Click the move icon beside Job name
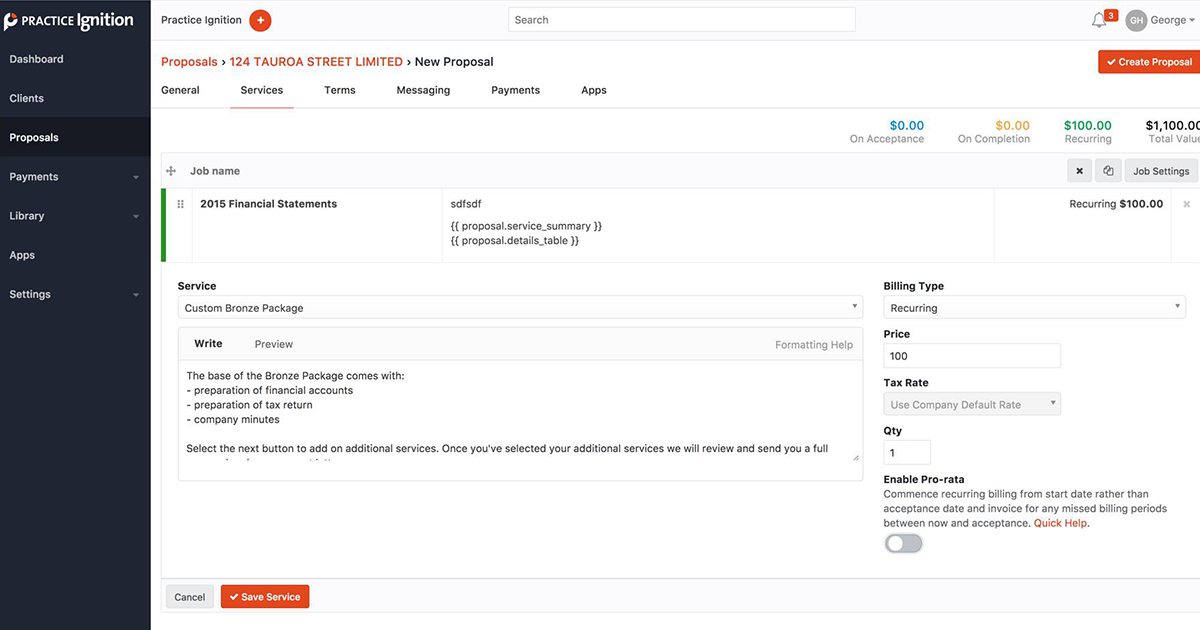The height and width of the screenshot is (630, 1200). pyautogui.click(x=171, y=171)
